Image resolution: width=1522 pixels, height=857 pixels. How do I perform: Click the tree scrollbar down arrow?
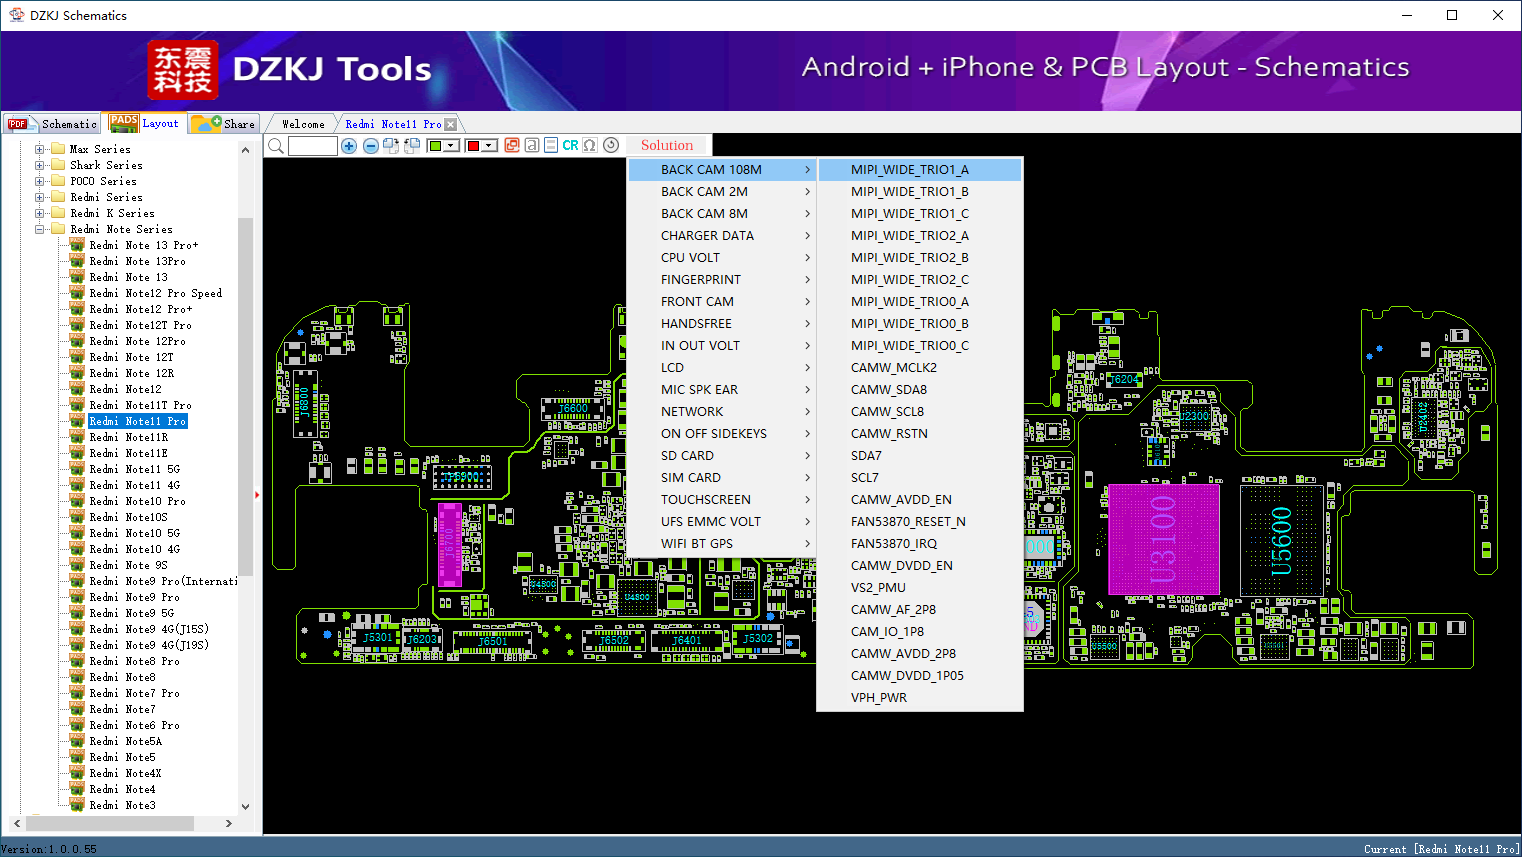click(x=246, y=806)
